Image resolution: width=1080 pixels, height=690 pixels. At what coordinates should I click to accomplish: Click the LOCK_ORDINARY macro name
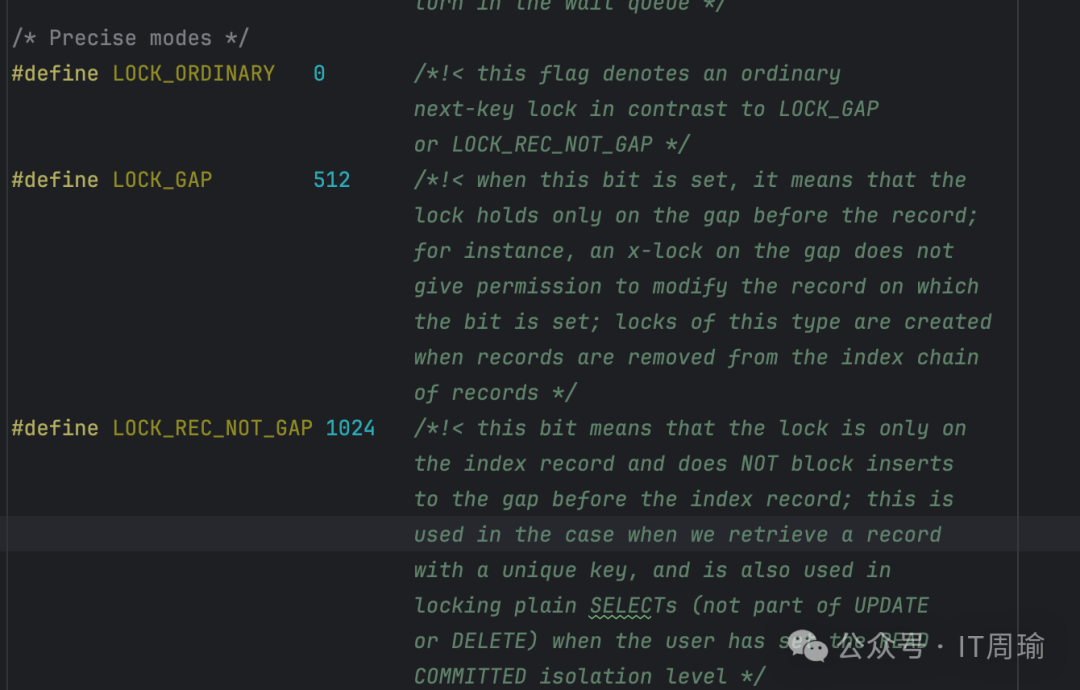click(193, 74)
